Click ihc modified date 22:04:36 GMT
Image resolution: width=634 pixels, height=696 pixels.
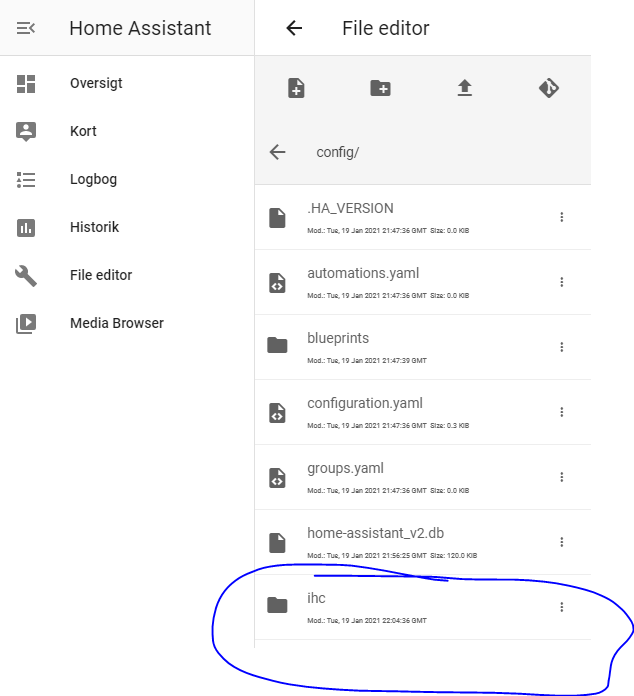click(x=367, y=621)
